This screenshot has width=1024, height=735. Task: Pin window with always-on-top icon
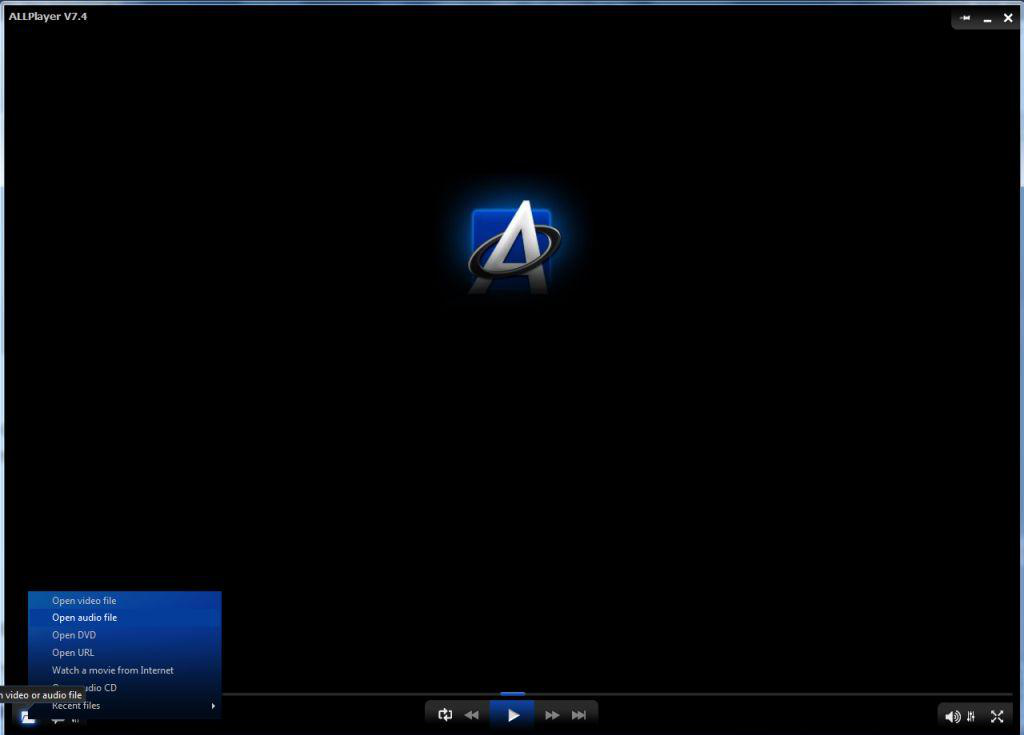966,18
